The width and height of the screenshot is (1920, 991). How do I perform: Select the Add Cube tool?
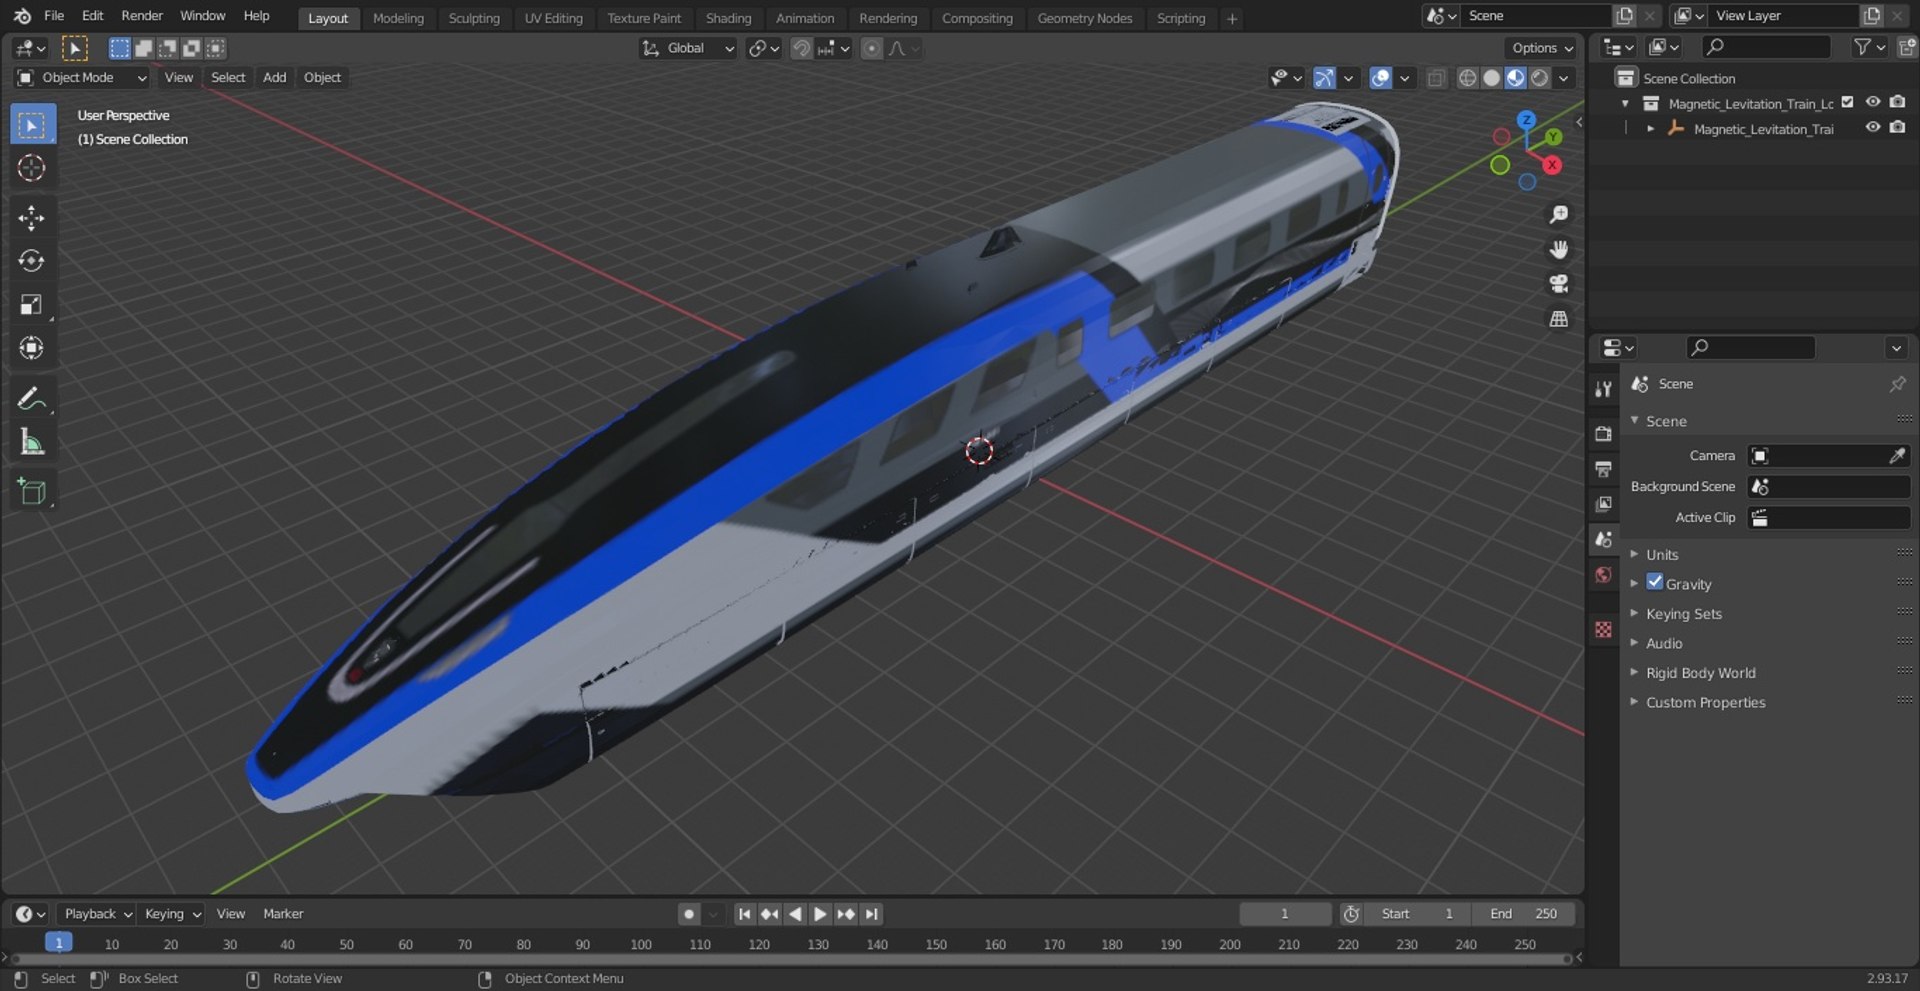click(x=32, y=491)
